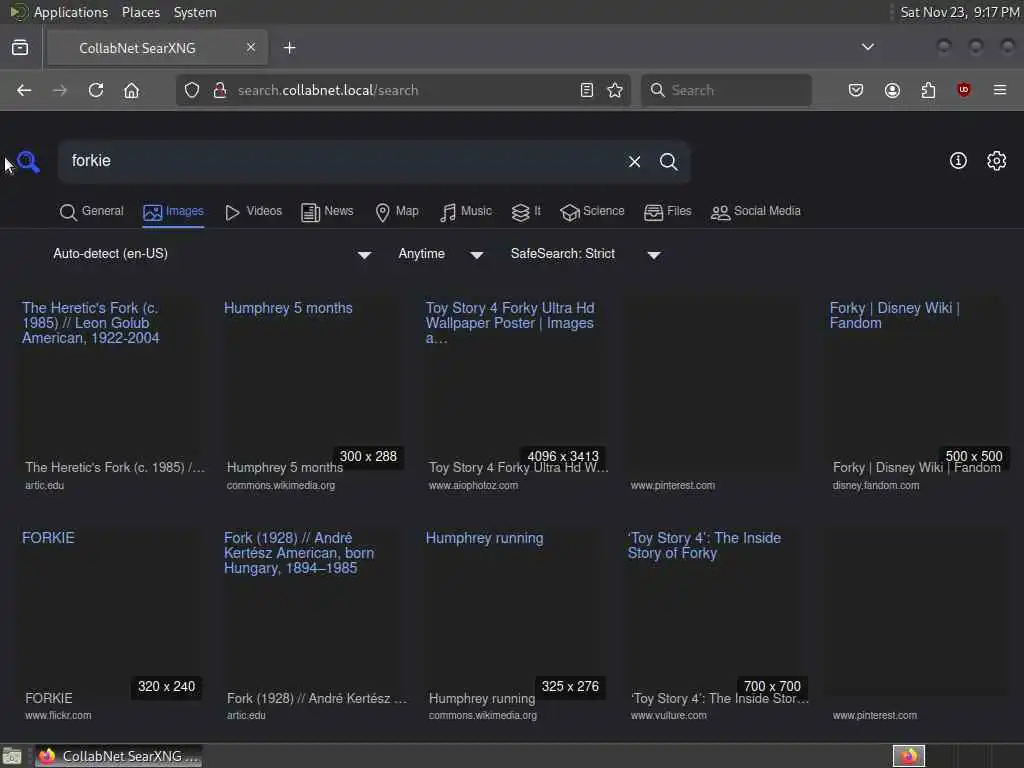
Task: Submit search with the magnifier button
Action: (x=668, y=161)
